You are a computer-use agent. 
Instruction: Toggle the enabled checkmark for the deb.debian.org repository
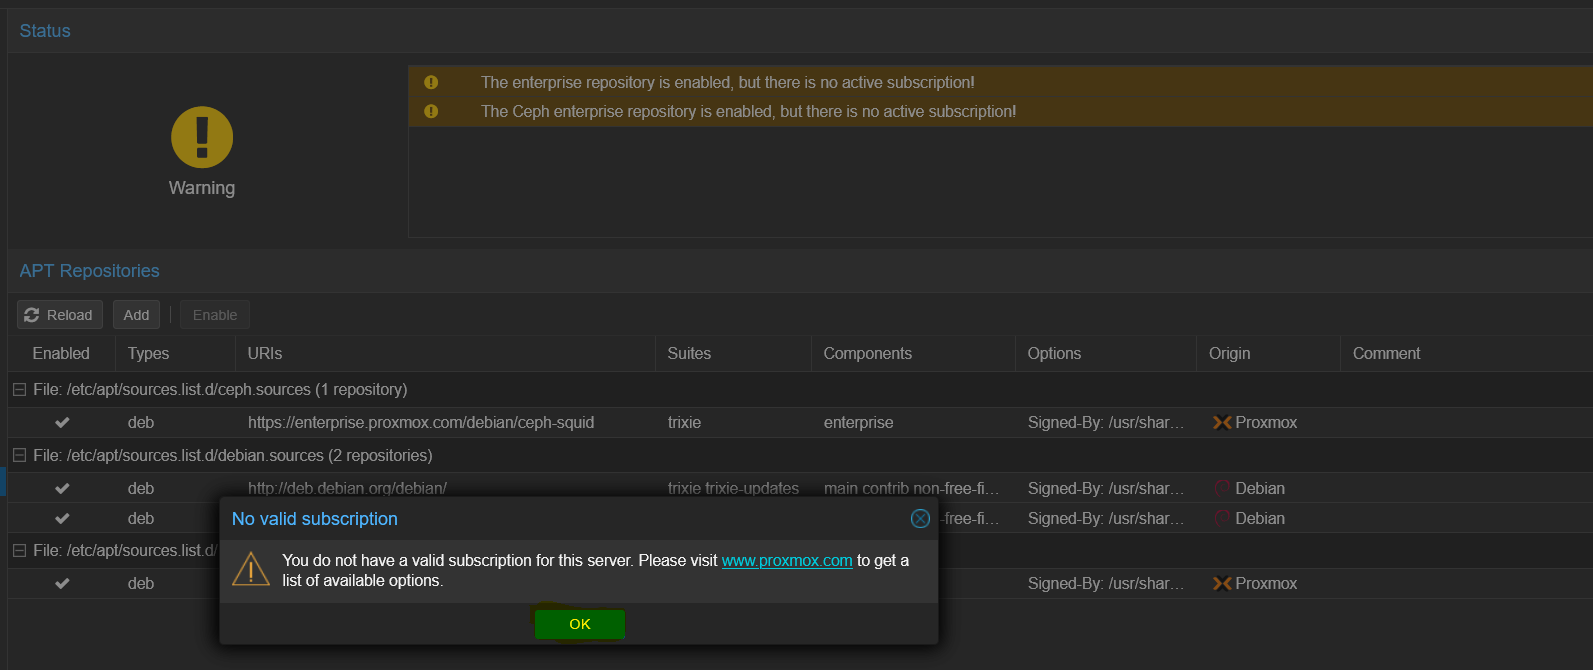(x=62, y=489)
